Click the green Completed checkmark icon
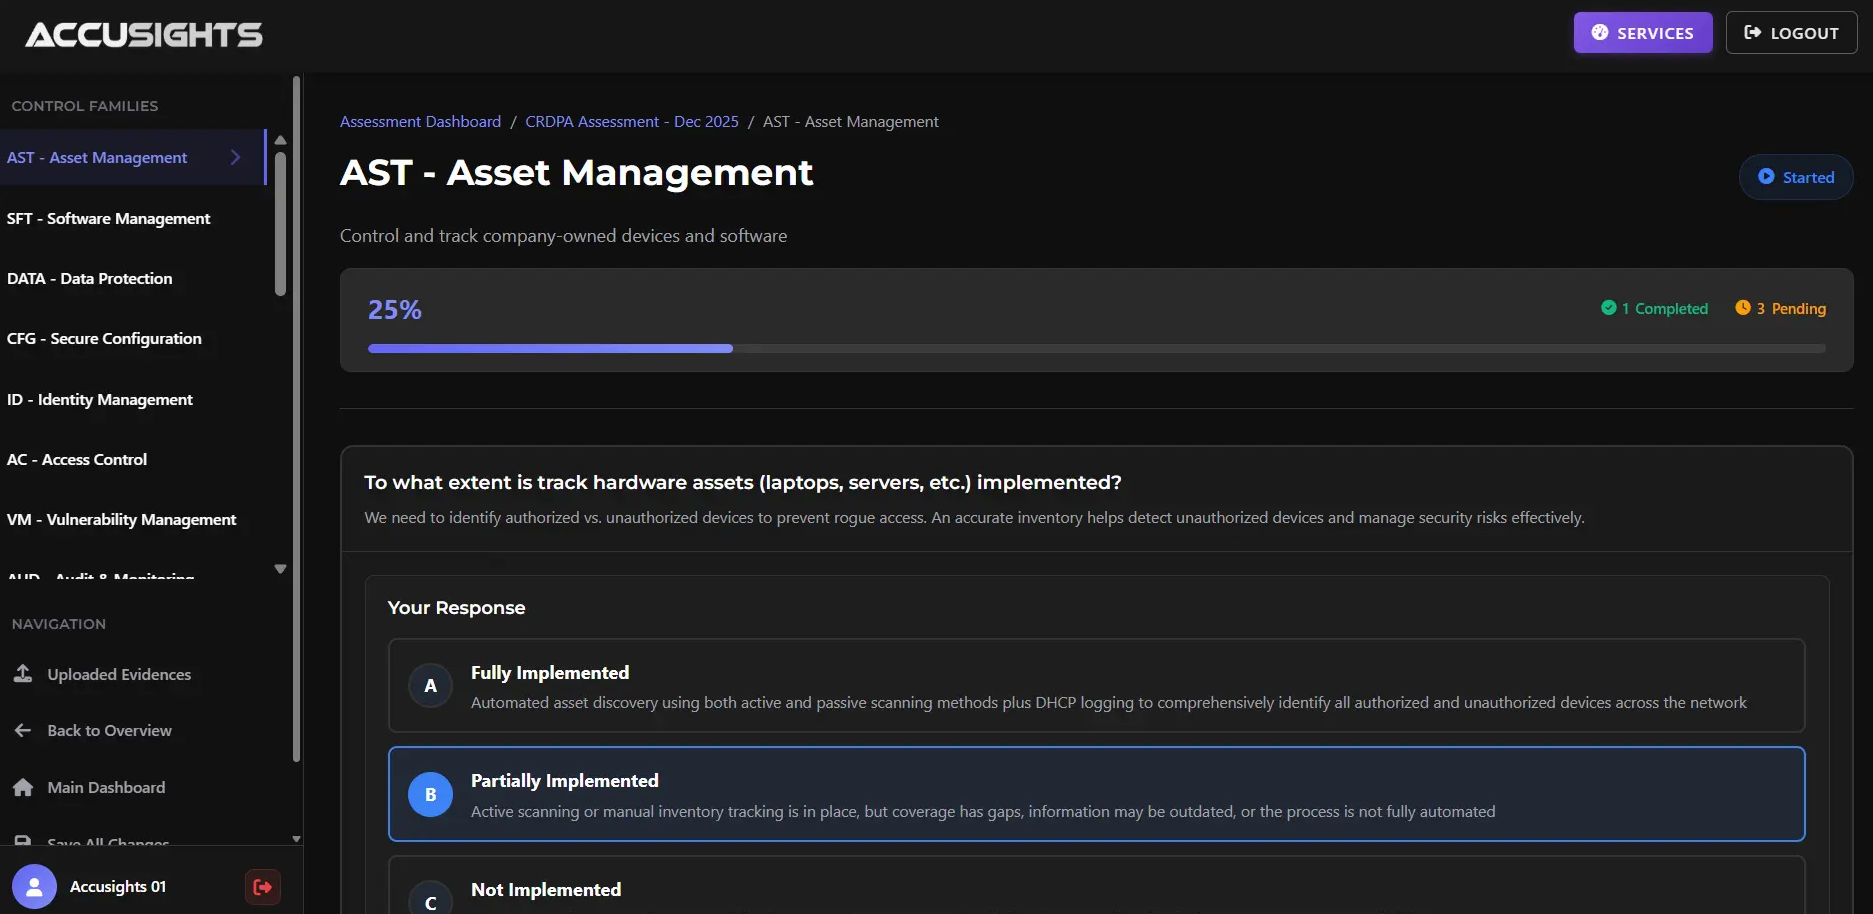Viewport: 1873px width, 914px height. pos(1608,308)
